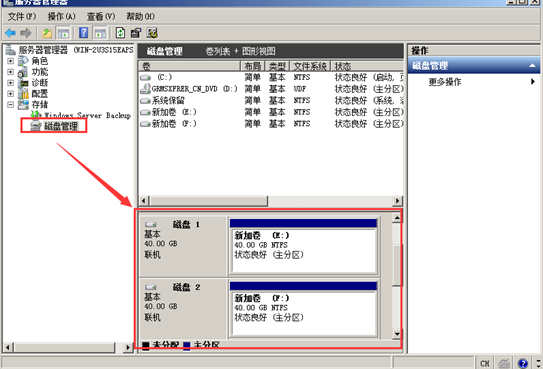
Task: Toggle the Show/Hide Console Tree toolbar icon
Action: (x=63, y=33)
